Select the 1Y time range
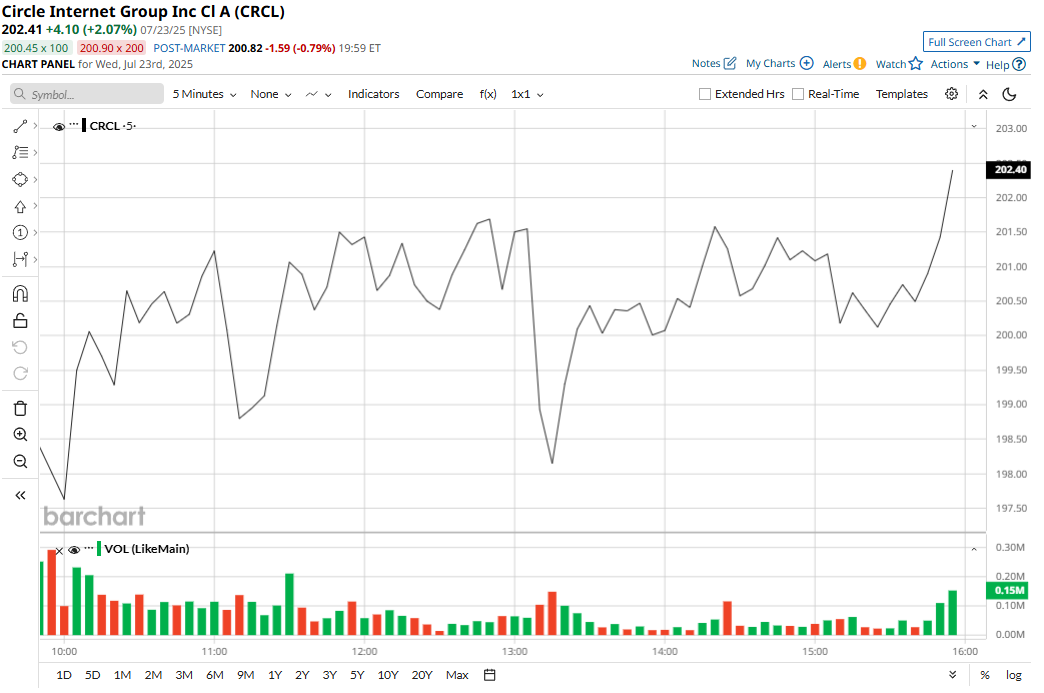Screen dimensions: 1044x693 [275, 675]
